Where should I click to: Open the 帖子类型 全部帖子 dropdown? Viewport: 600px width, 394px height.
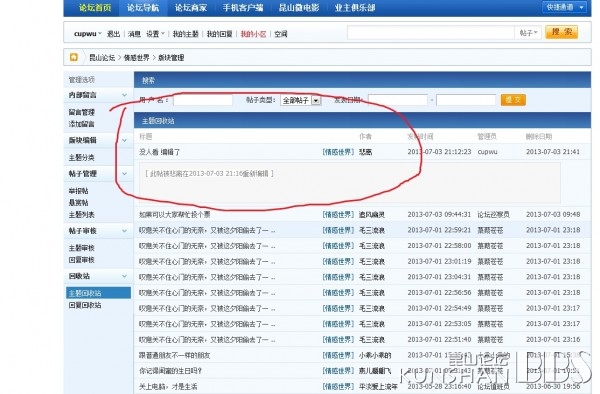(x=301, y=100)
